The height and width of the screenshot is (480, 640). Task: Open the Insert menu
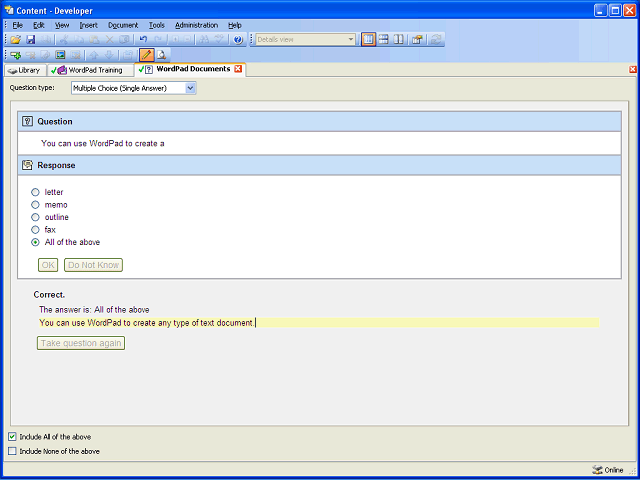point(89,25)
